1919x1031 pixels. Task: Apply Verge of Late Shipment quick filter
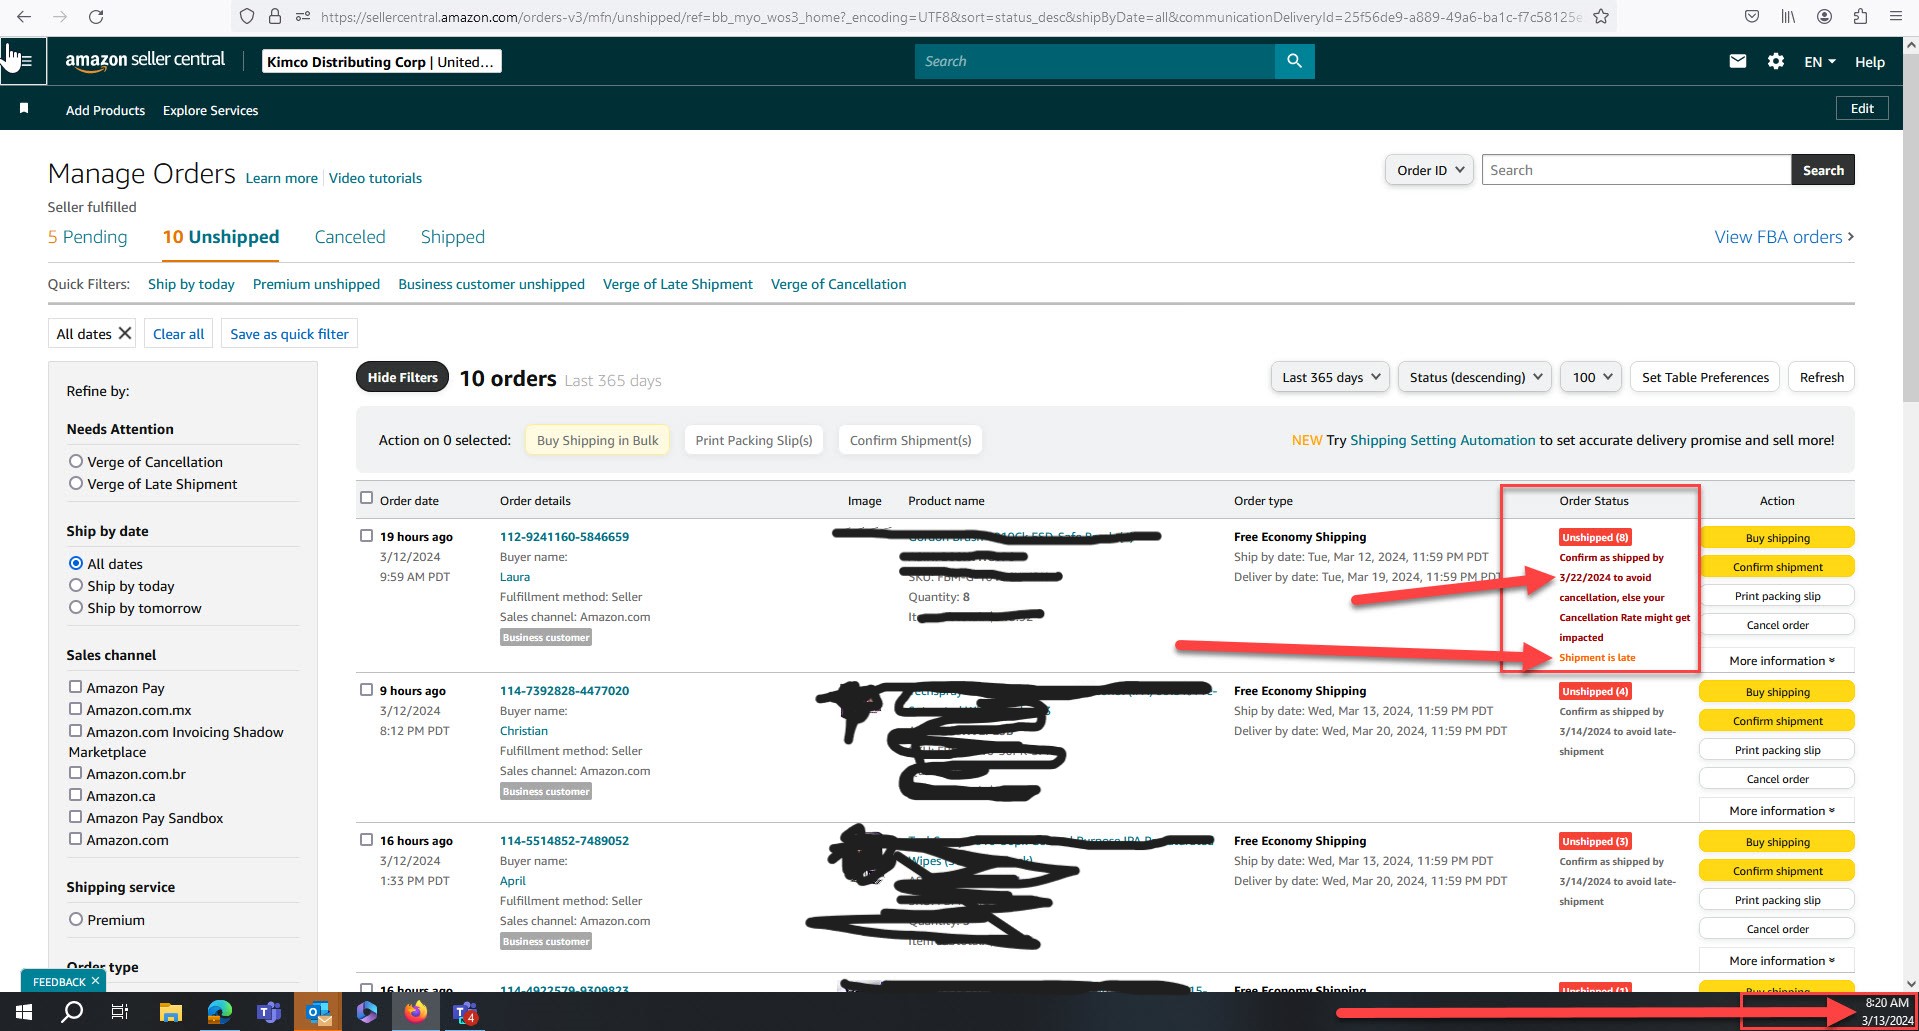pyautogui.click(x=677, y=284)
